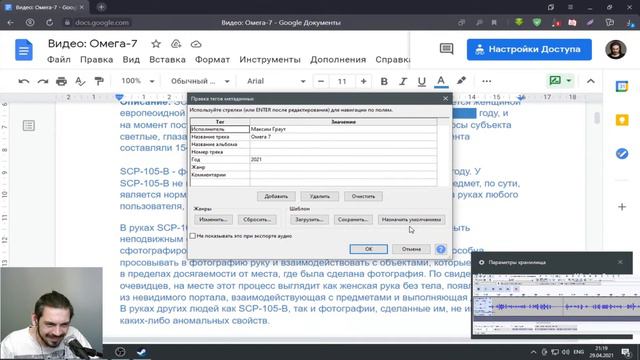Open Google Tasks side panel icon

[x=622, y=153]
